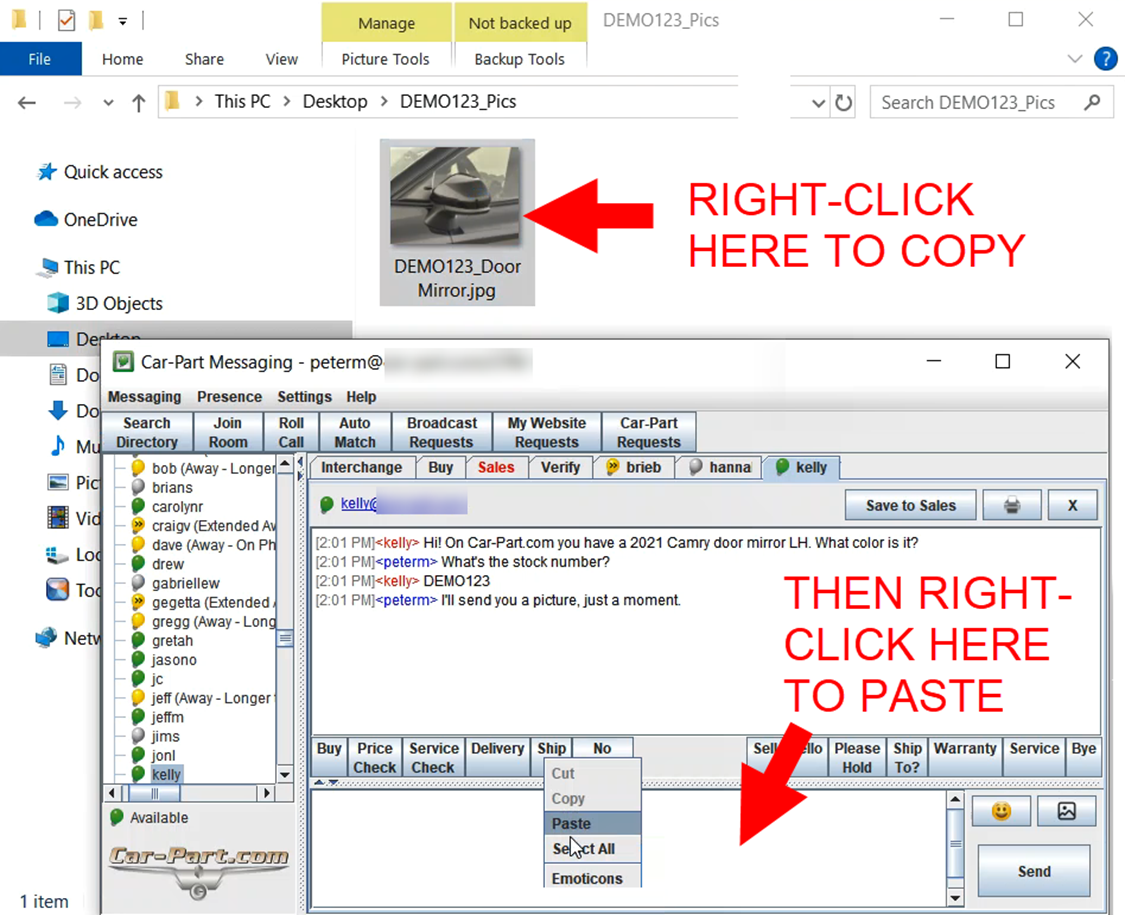Open the Home ribbon tab in Explorer

[122, 59]
